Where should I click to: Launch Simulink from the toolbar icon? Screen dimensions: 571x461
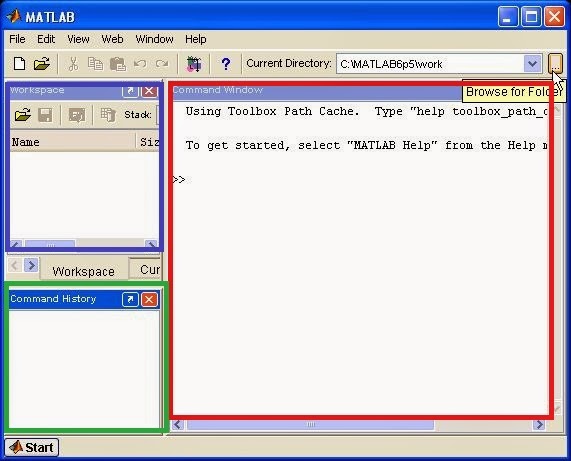194,64
